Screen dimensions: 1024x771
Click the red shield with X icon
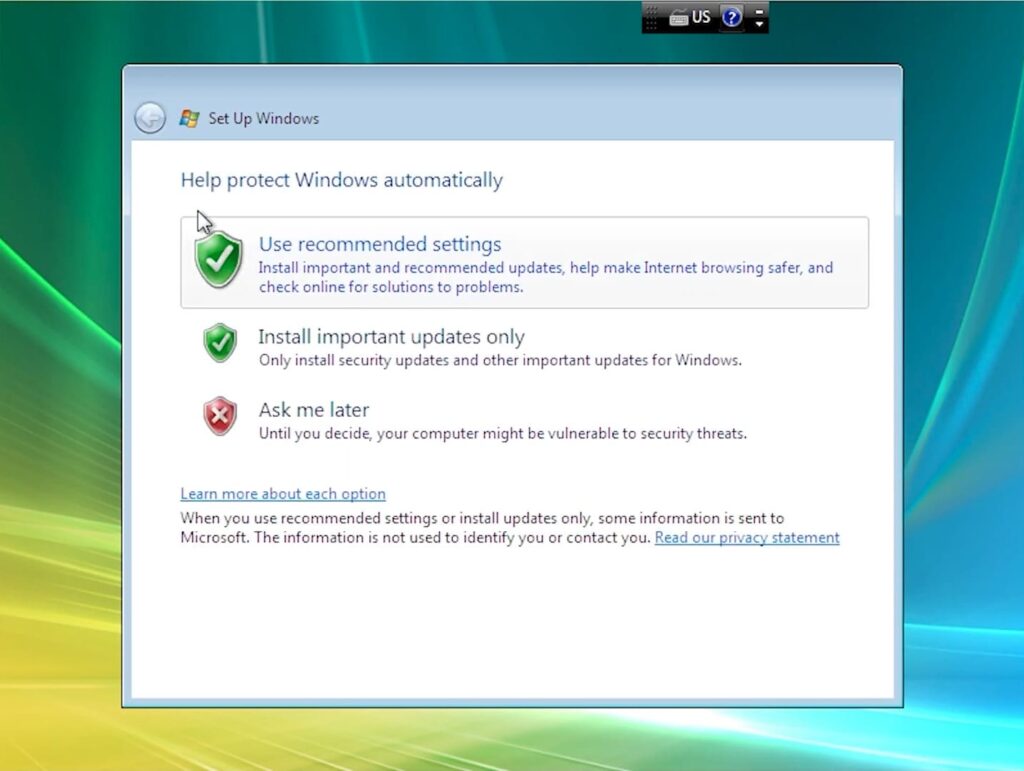(x=220, y=416)
